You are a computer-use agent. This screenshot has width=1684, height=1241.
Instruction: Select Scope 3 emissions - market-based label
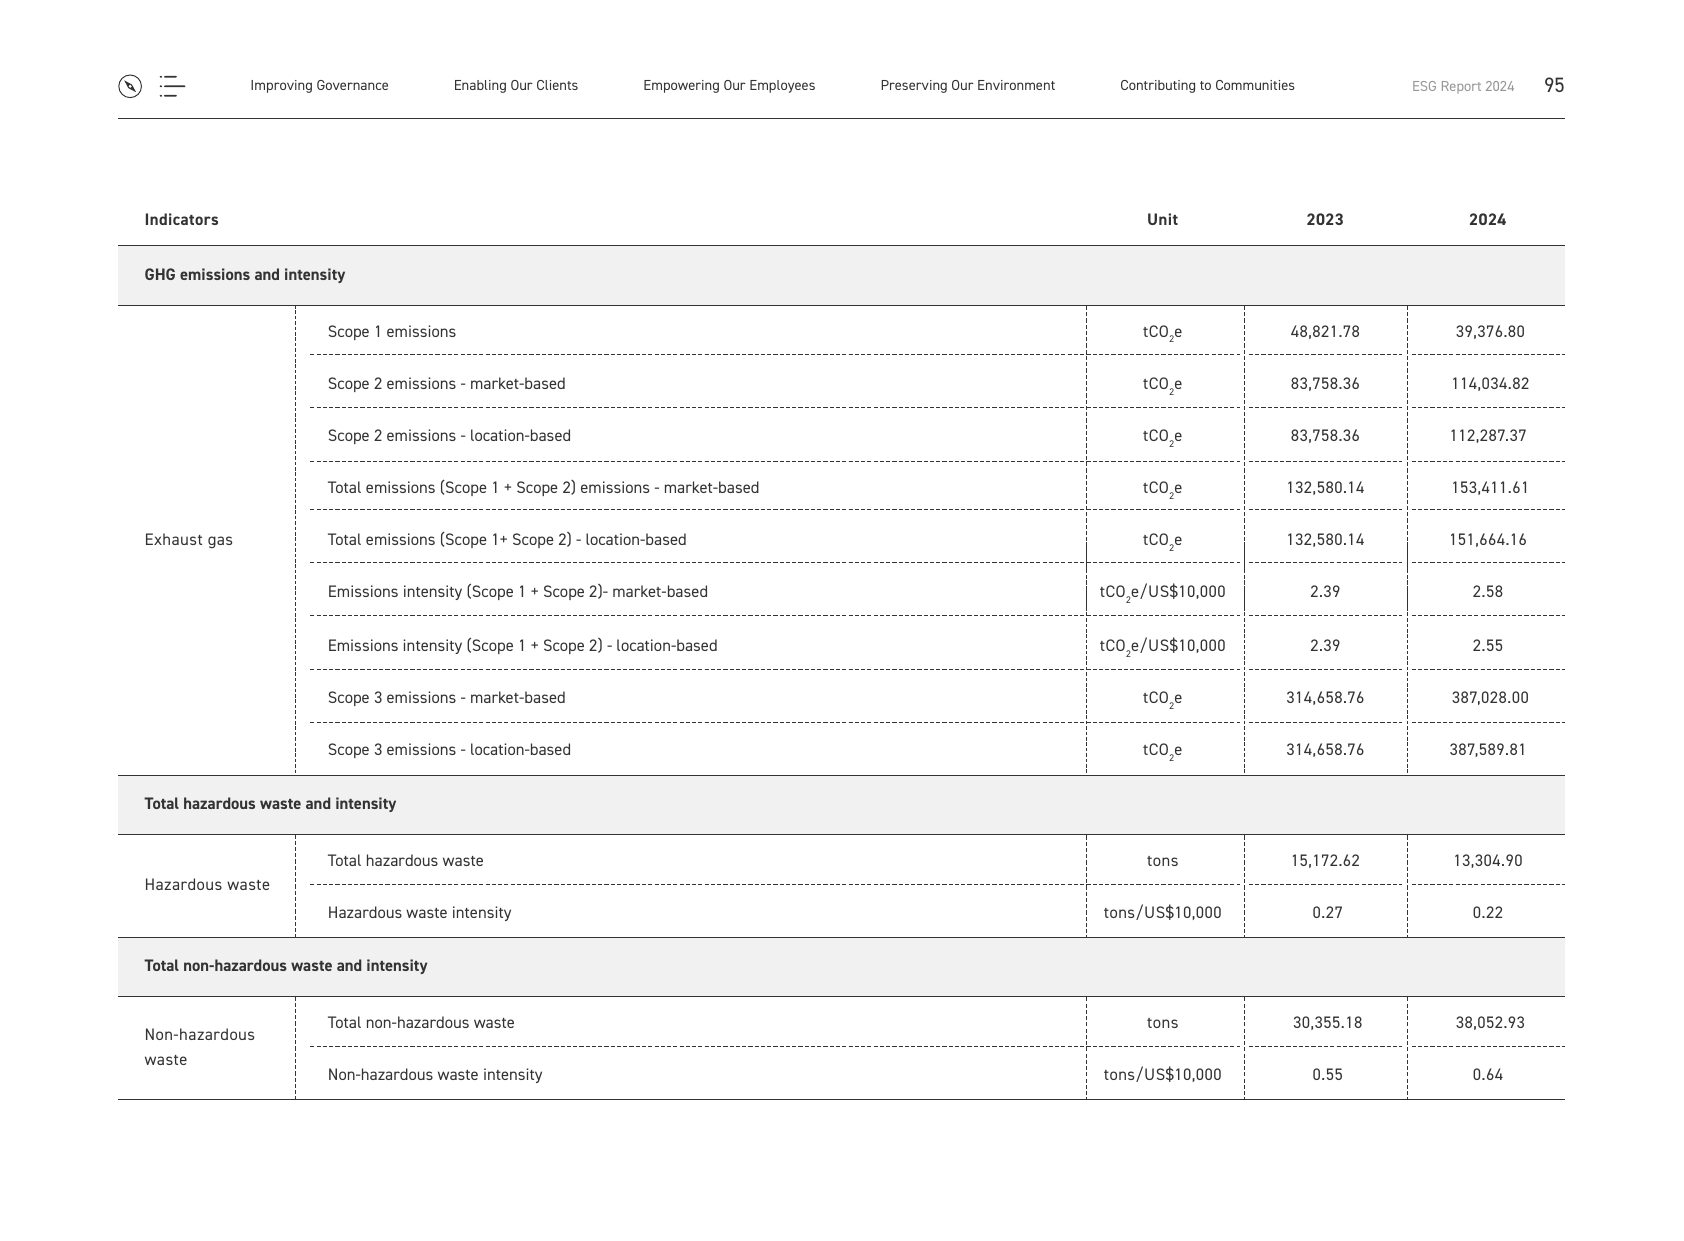(446, 698)
